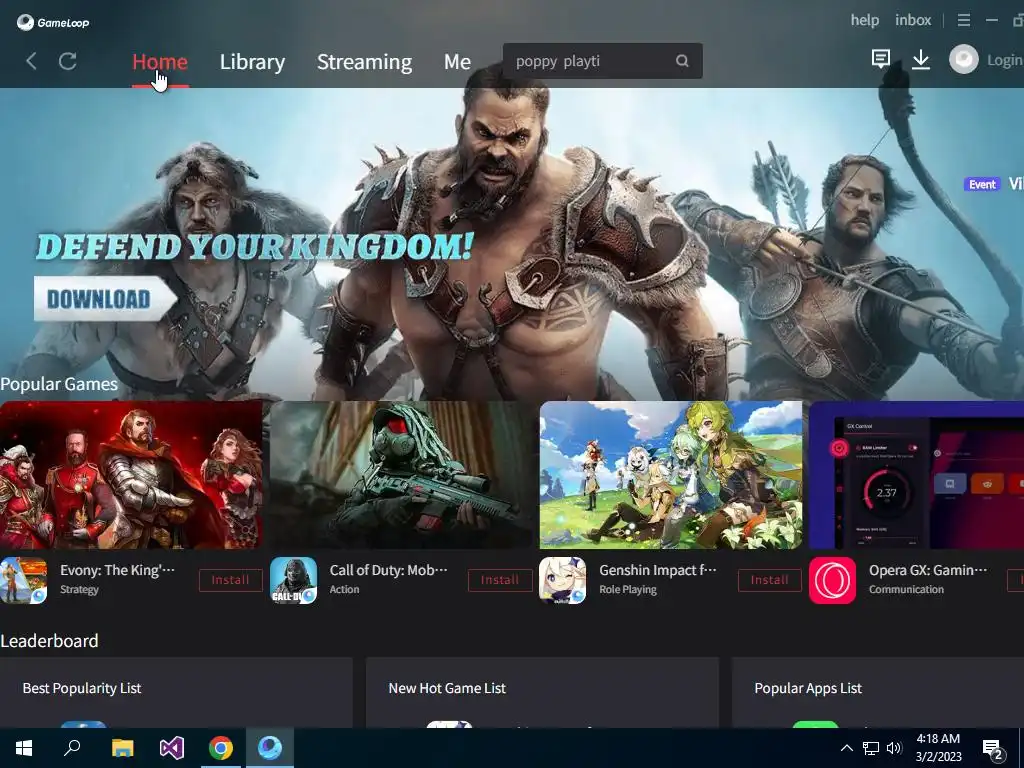Click Evony: The King' title text
The width and height of the screenshot is (1024, 768).
pos(118,570)
